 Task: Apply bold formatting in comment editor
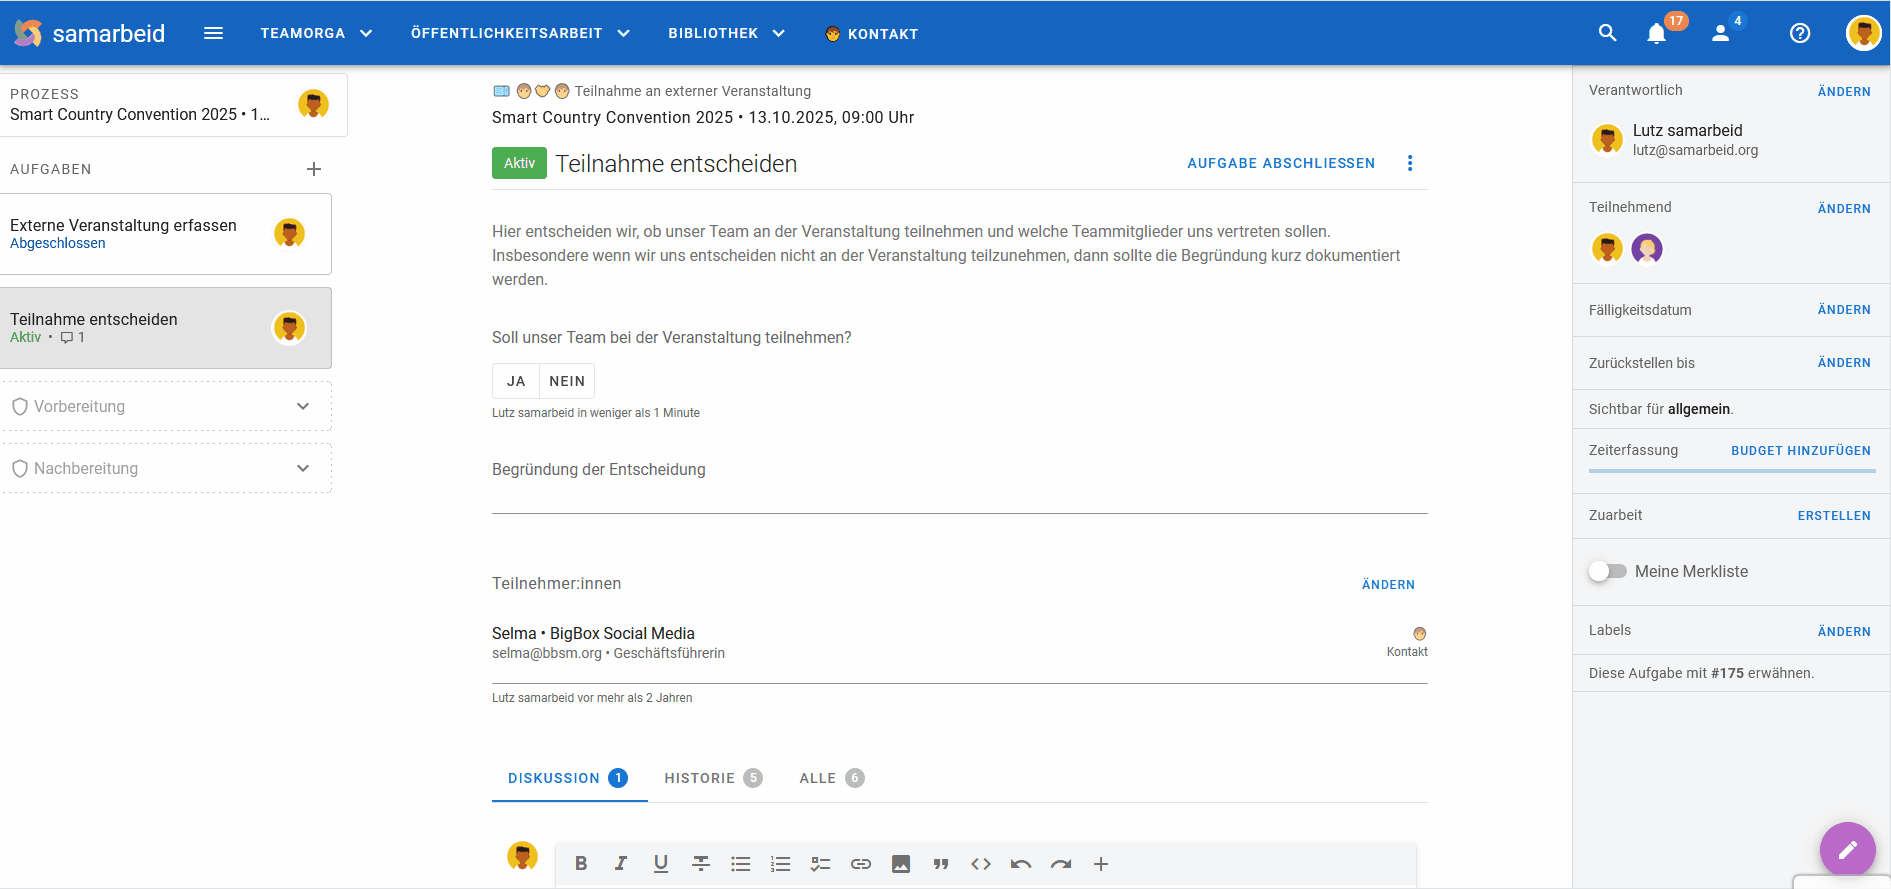click(581, 864)
